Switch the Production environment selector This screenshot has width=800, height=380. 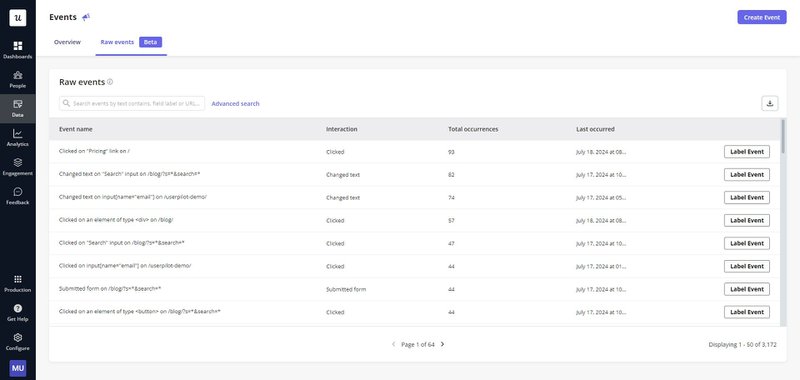point(17,283)
